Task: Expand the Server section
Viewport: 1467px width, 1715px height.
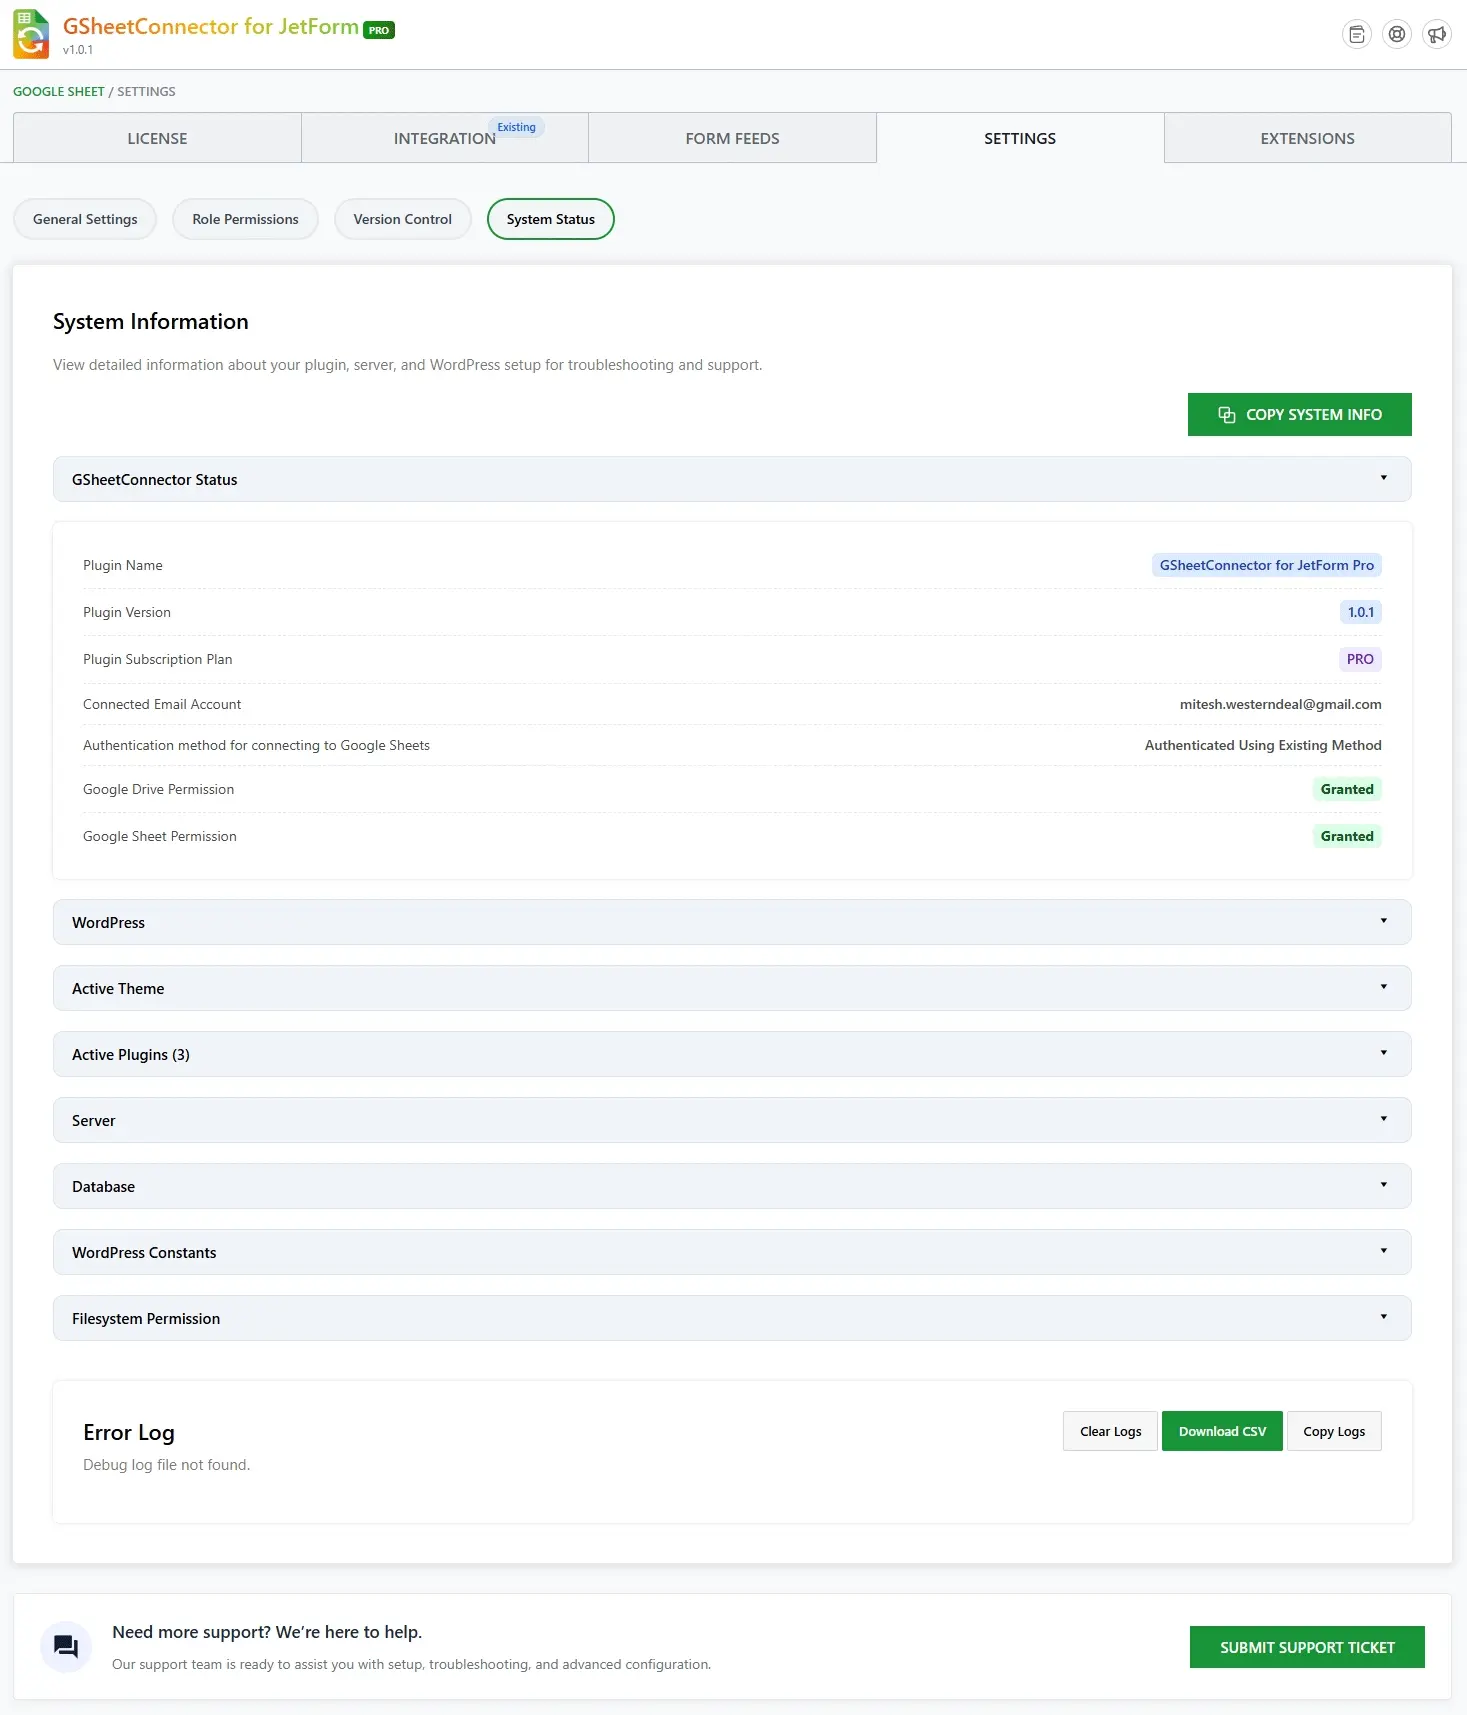Action: 732,1120
